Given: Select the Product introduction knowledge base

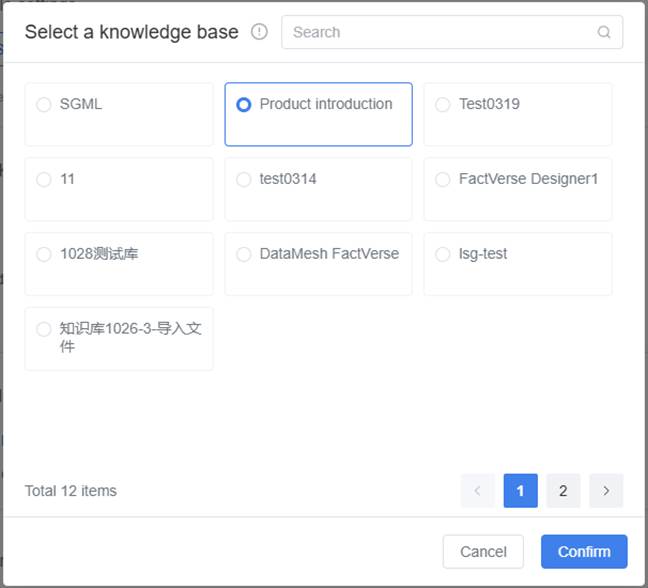Looking at the screenshot, I should pyautogui.click(x=244, y=105).
